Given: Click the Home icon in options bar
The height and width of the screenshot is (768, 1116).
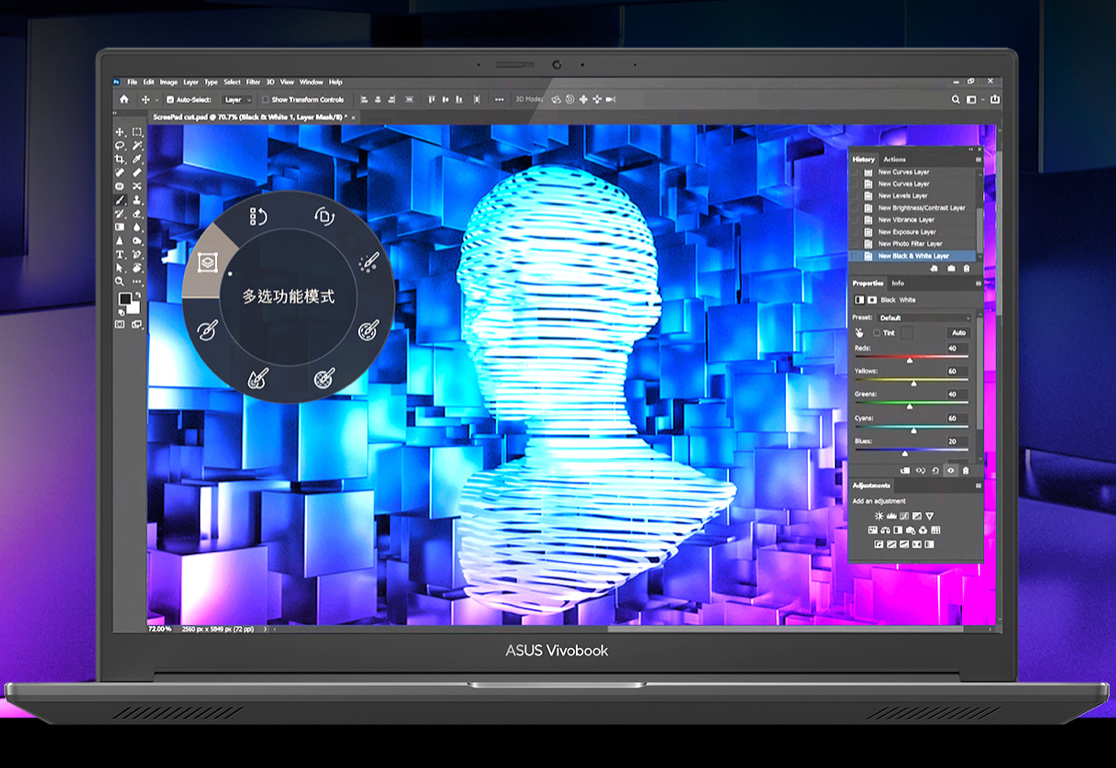Looking at the screenshot, I should tap(124, 100).
